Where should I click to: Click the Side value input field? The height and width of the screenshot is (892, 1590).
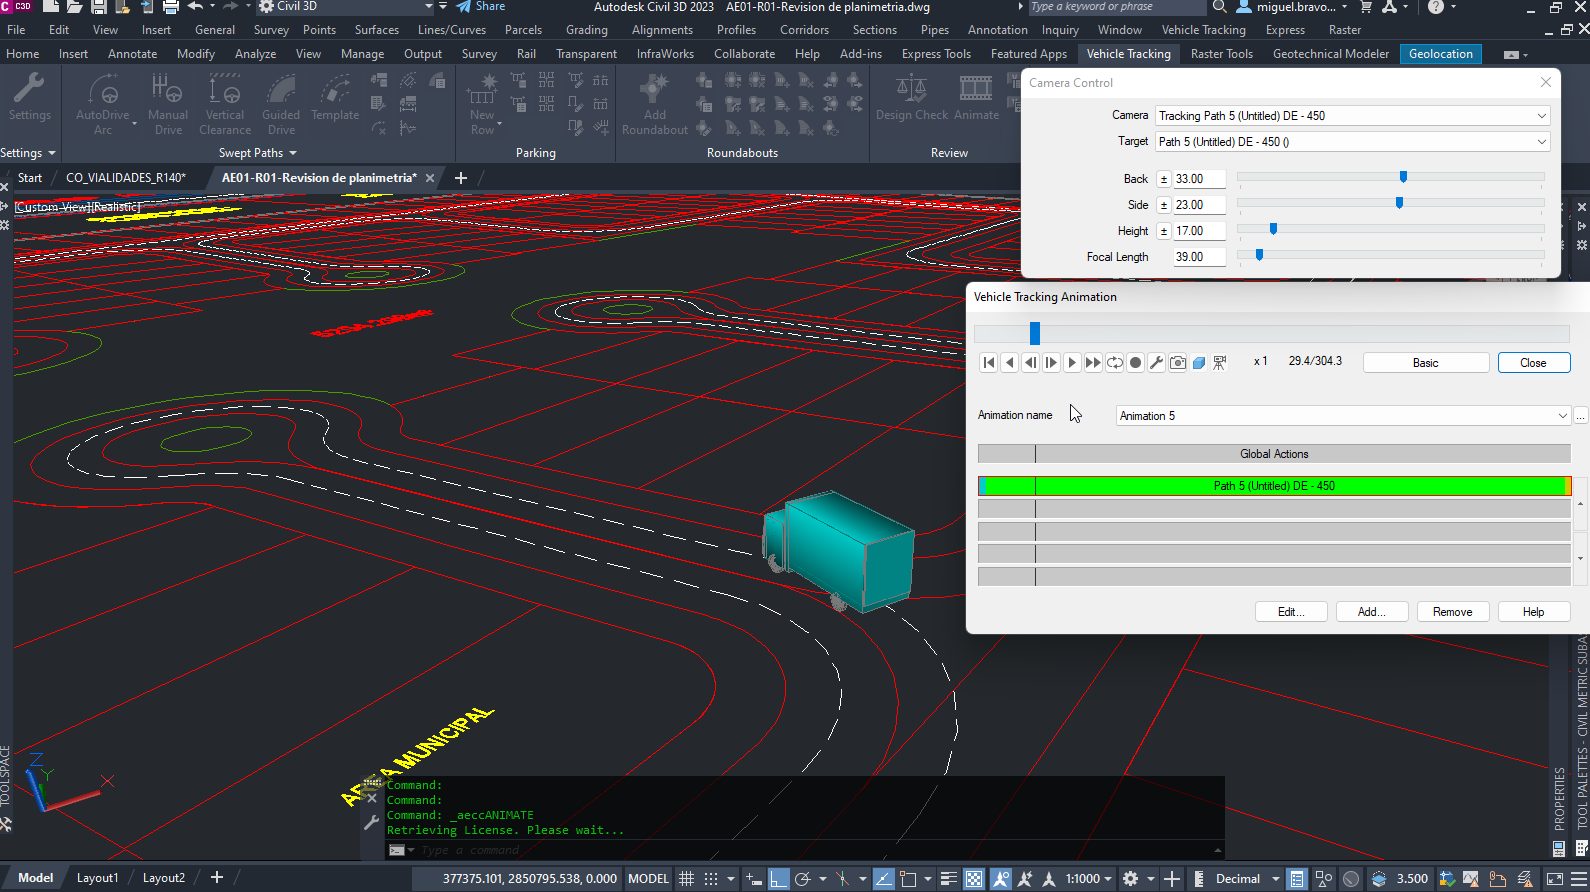coord(1199,205)
